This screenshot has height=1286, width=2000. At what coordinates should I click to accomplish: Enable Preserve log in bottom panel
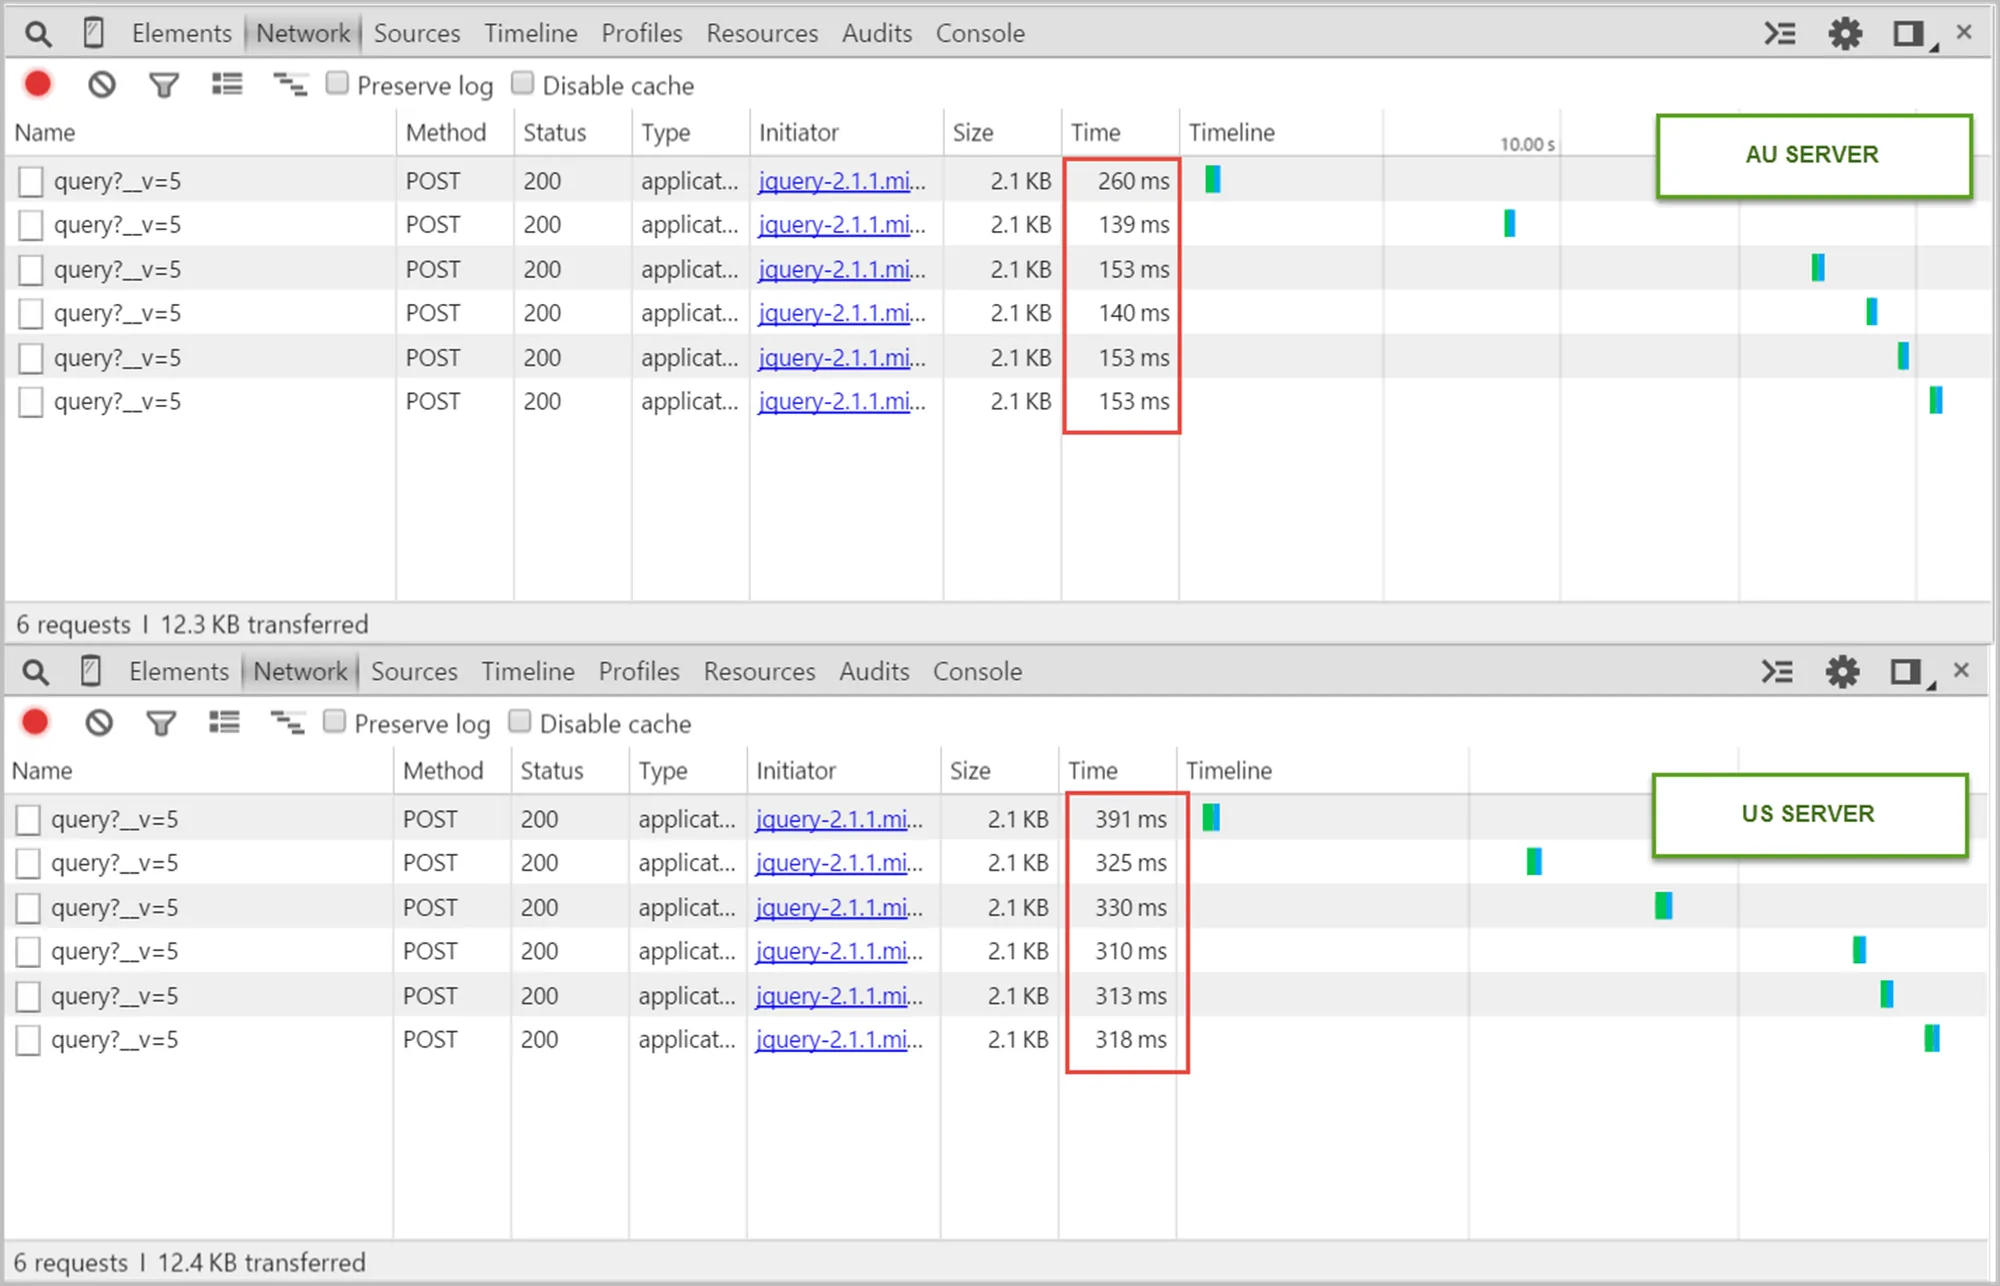(334, 721)
